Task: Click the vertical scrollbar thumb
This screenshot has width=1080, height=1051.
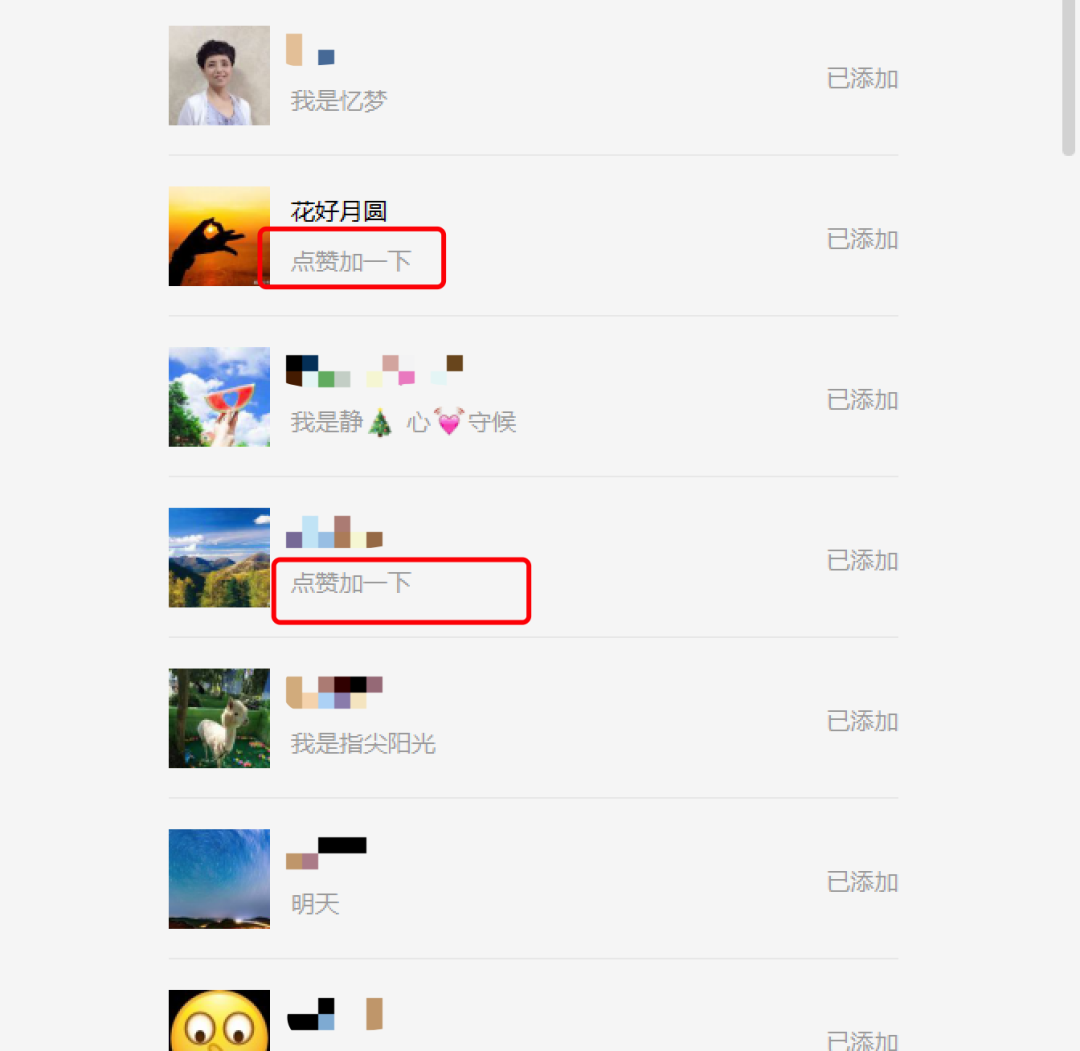Action: 1068,78
